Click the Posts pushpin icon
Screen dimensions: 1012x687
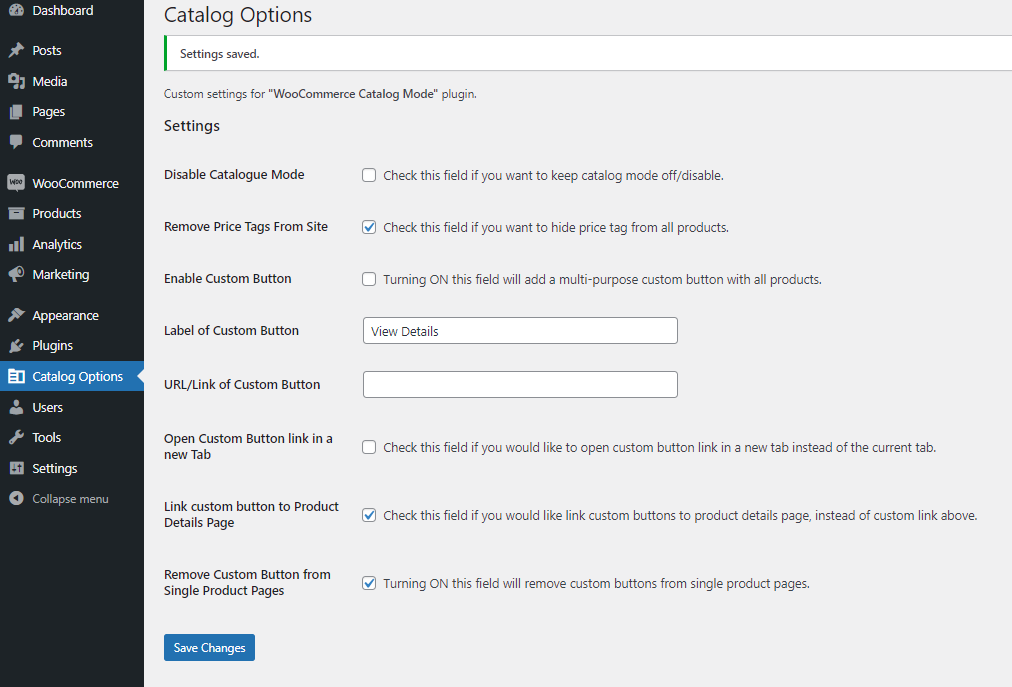tap(18, 50)
